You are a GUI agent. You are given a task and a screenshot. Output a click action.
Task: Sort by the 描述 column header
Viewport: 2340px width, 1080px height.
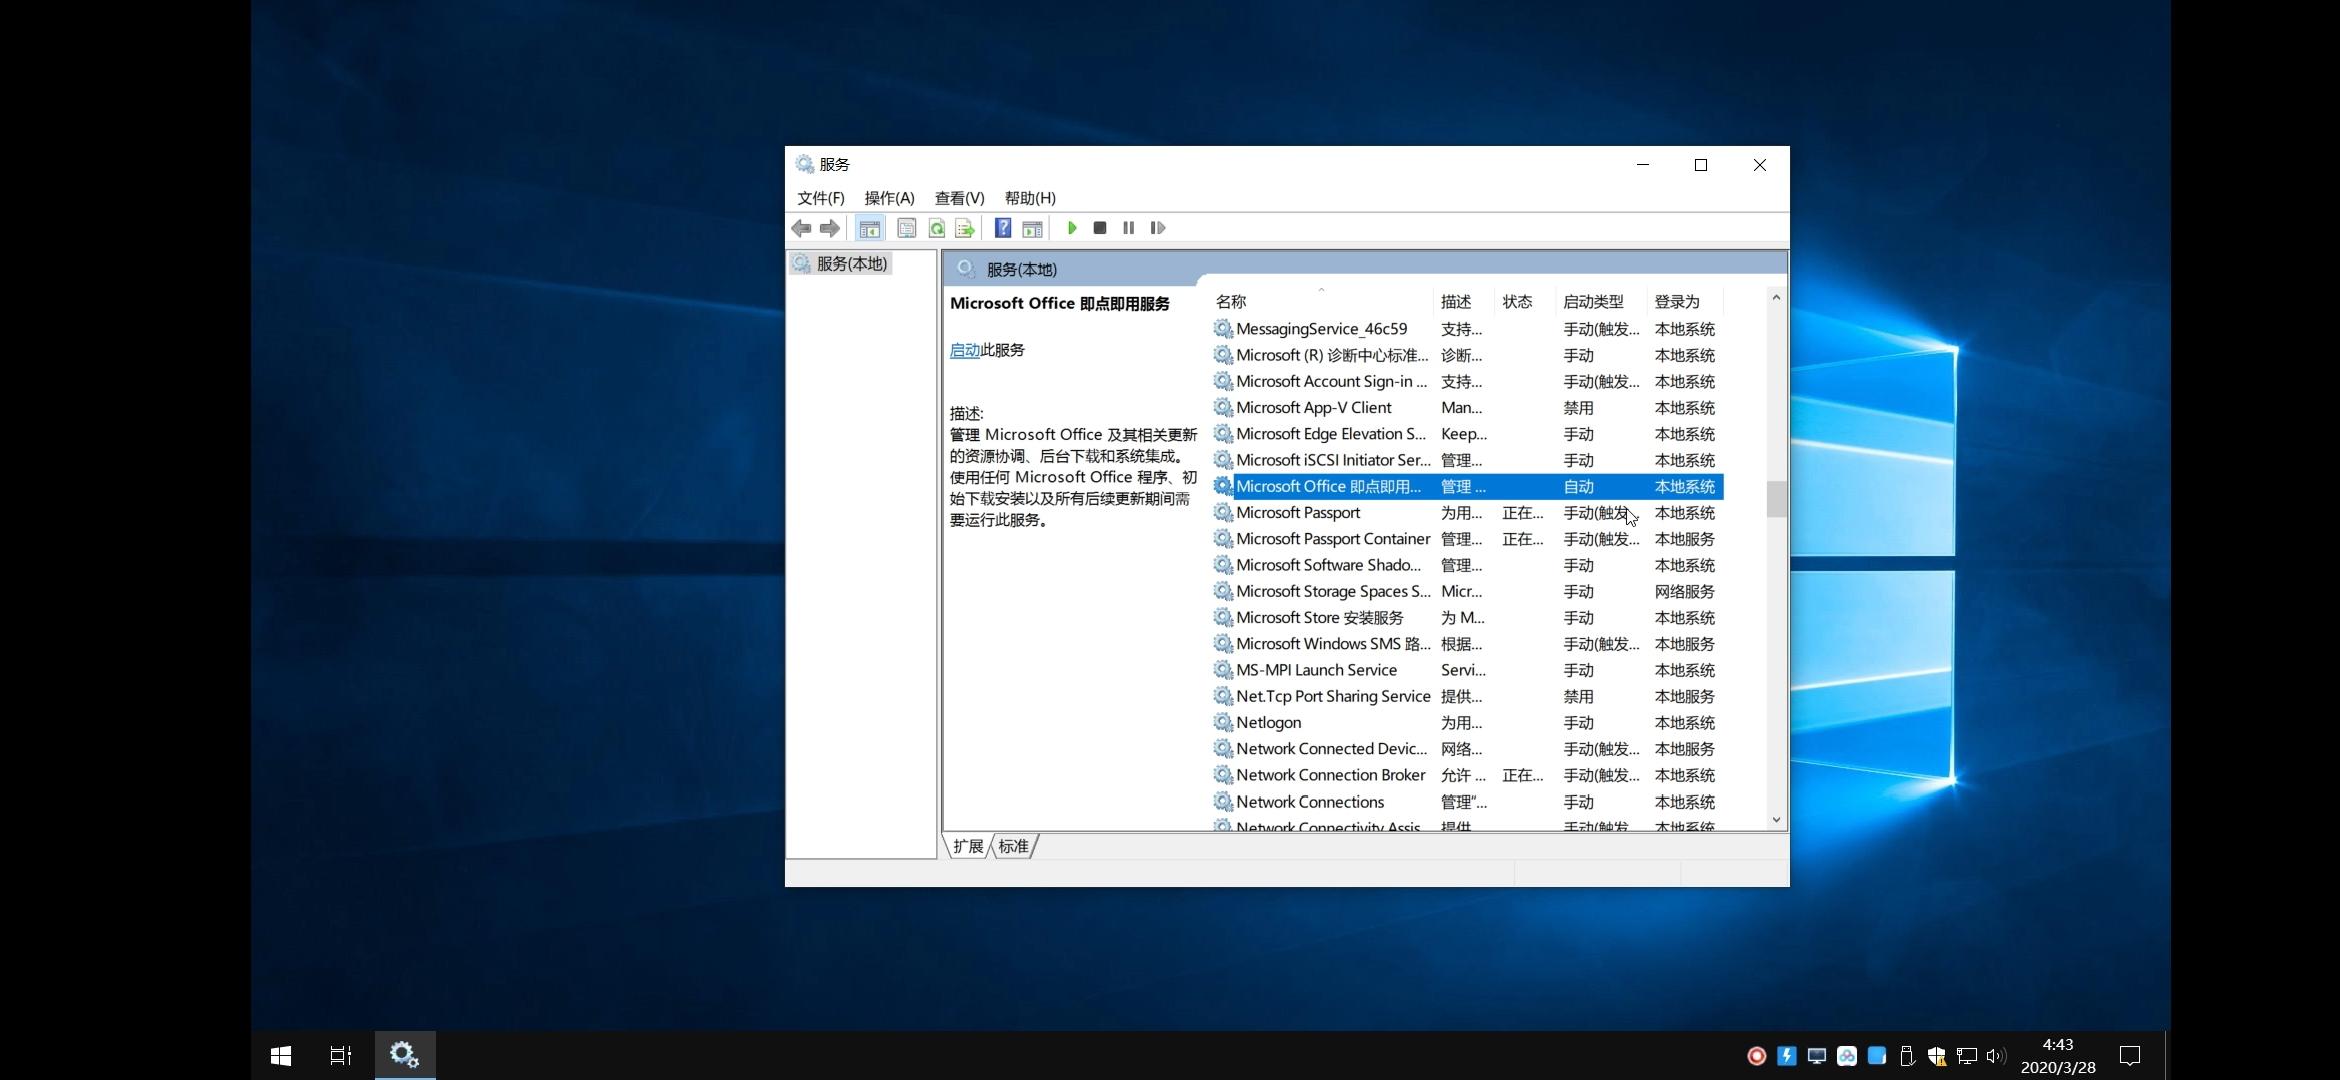1464,302
